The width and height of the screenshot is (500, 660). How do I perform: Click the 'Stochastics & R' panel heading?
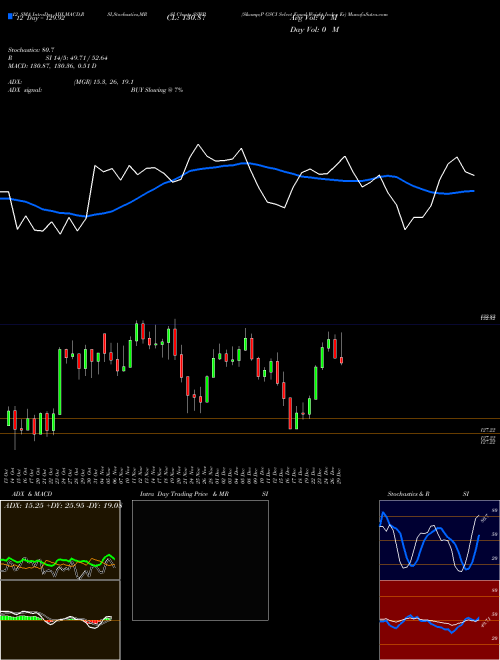[409, 494]
